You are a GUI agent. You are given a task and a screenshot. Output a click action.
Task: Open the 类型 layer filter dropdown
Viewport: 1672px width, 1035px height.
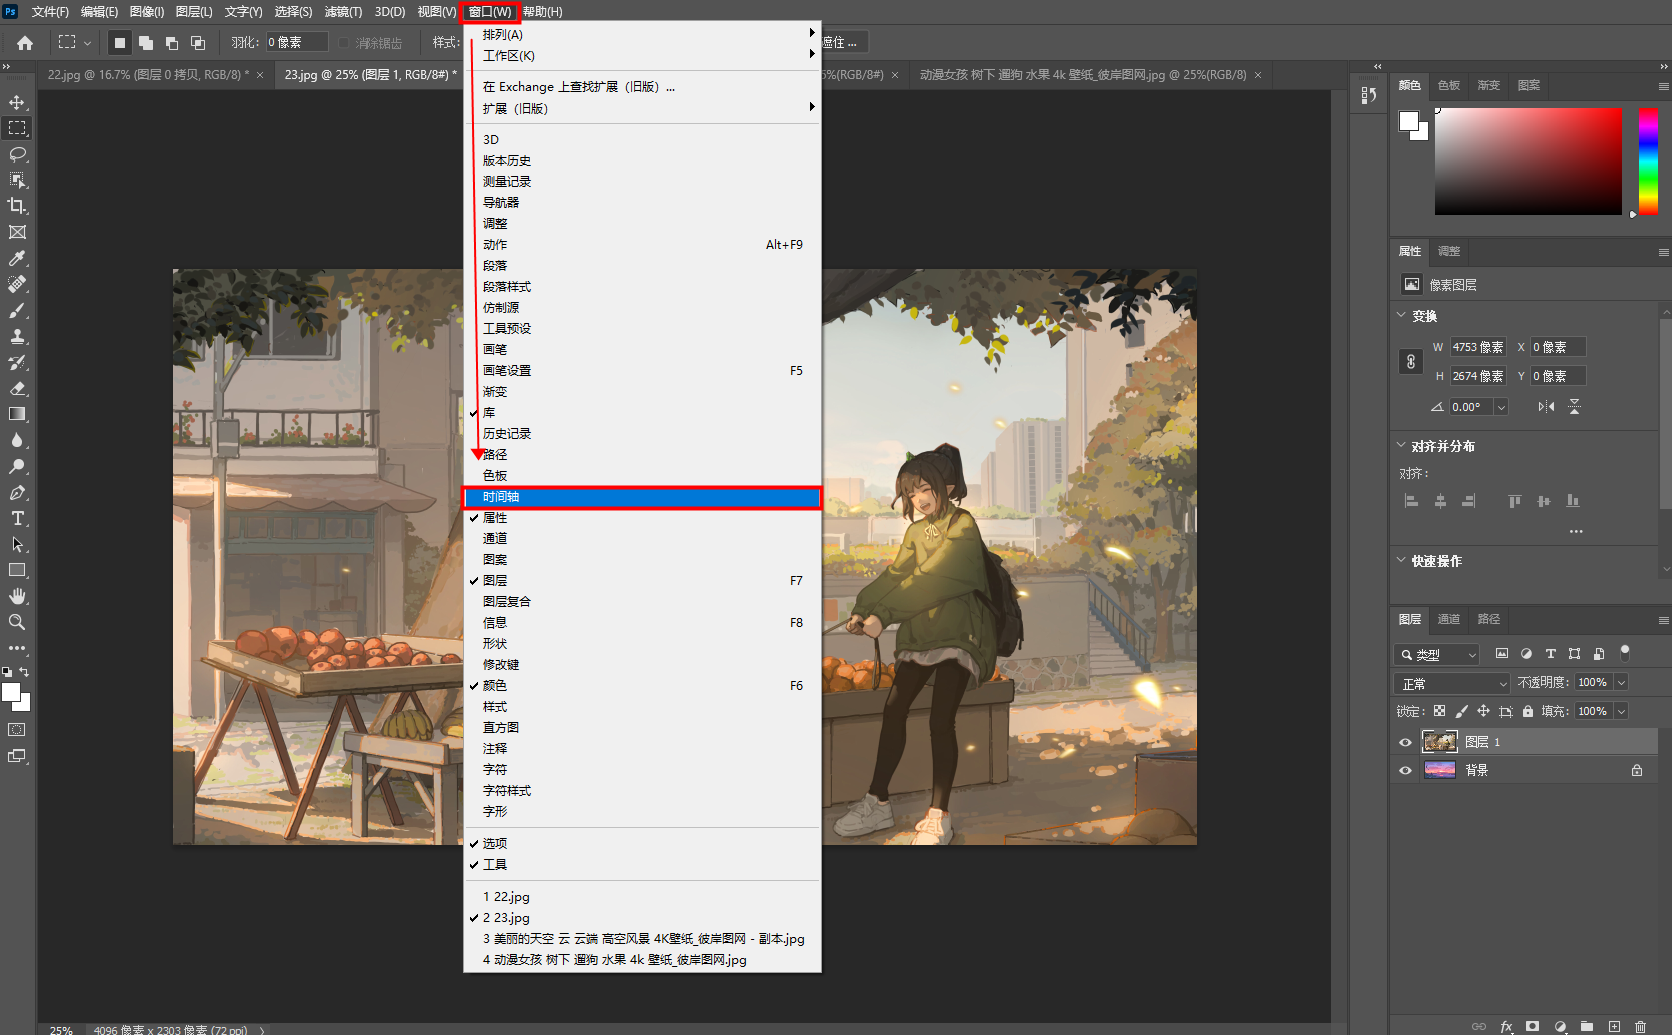click(1437, 654)
